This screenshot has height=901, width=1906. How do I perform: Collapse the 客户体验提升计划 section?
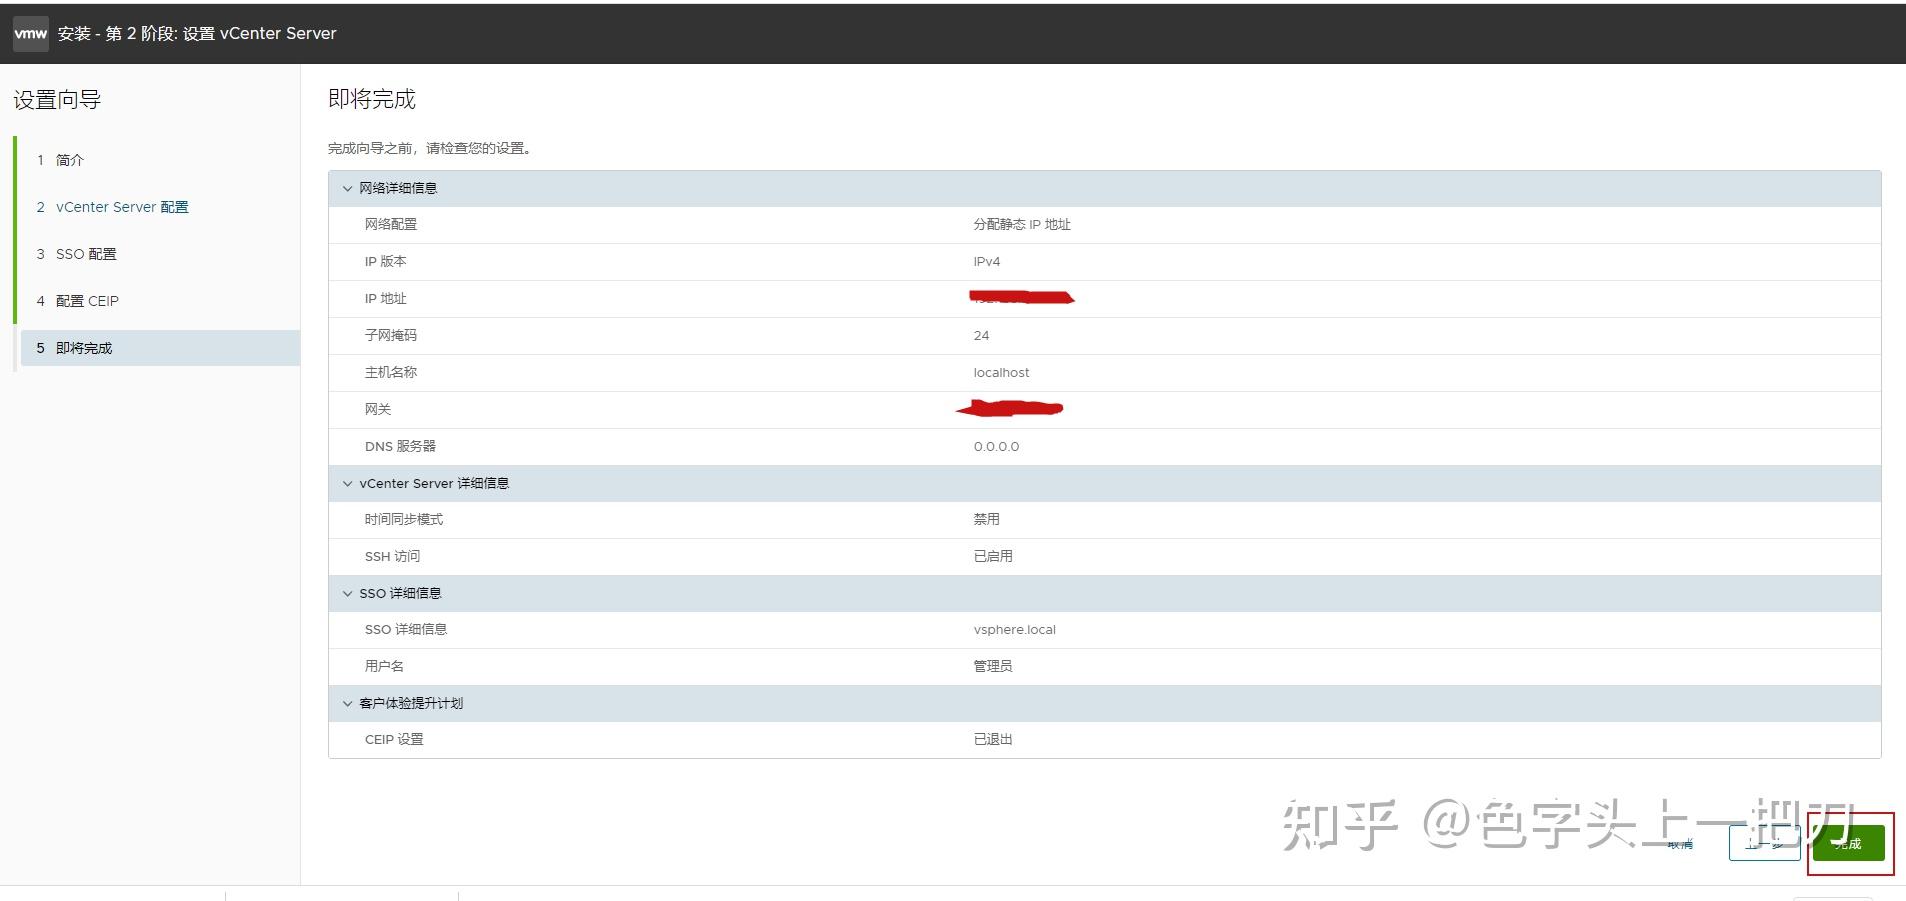[348, 703]
